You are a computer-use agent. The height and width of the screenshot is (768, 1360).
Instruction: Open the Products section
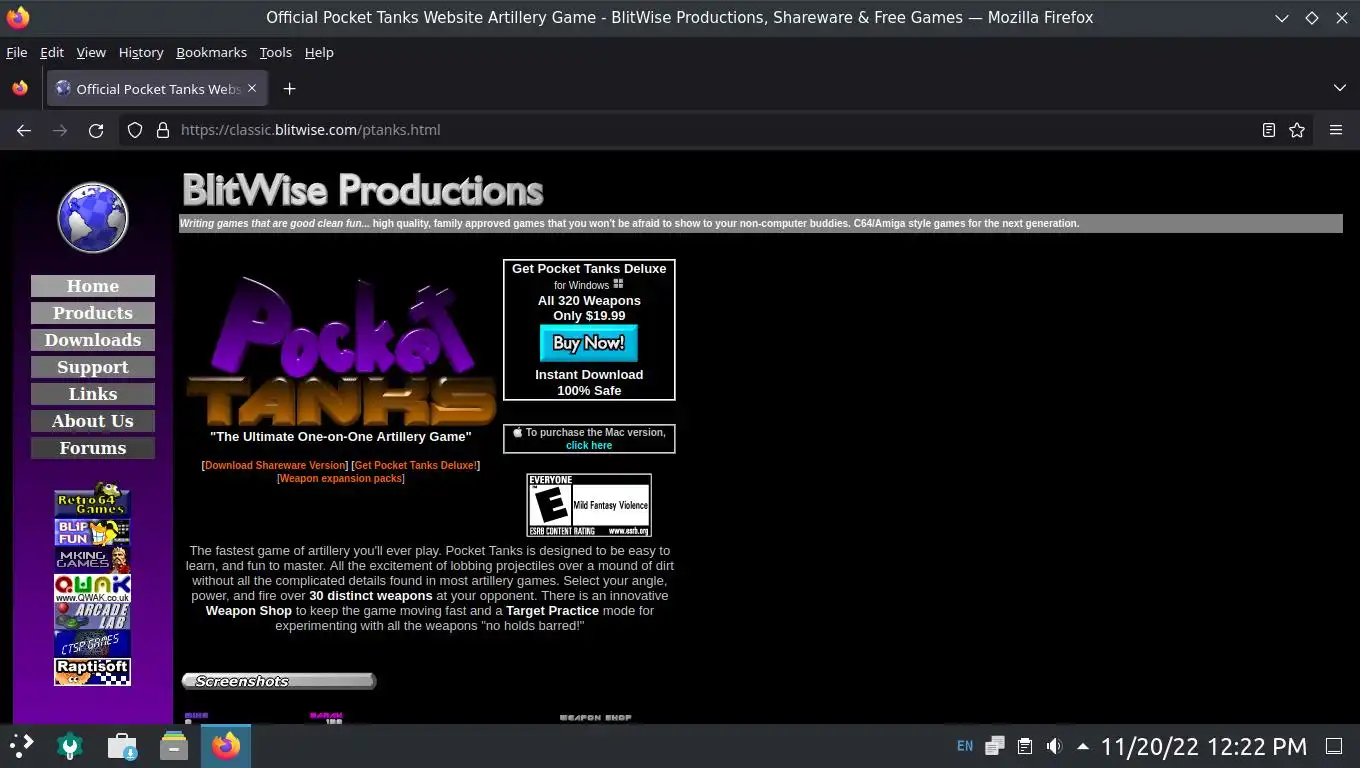click(93, 313)
